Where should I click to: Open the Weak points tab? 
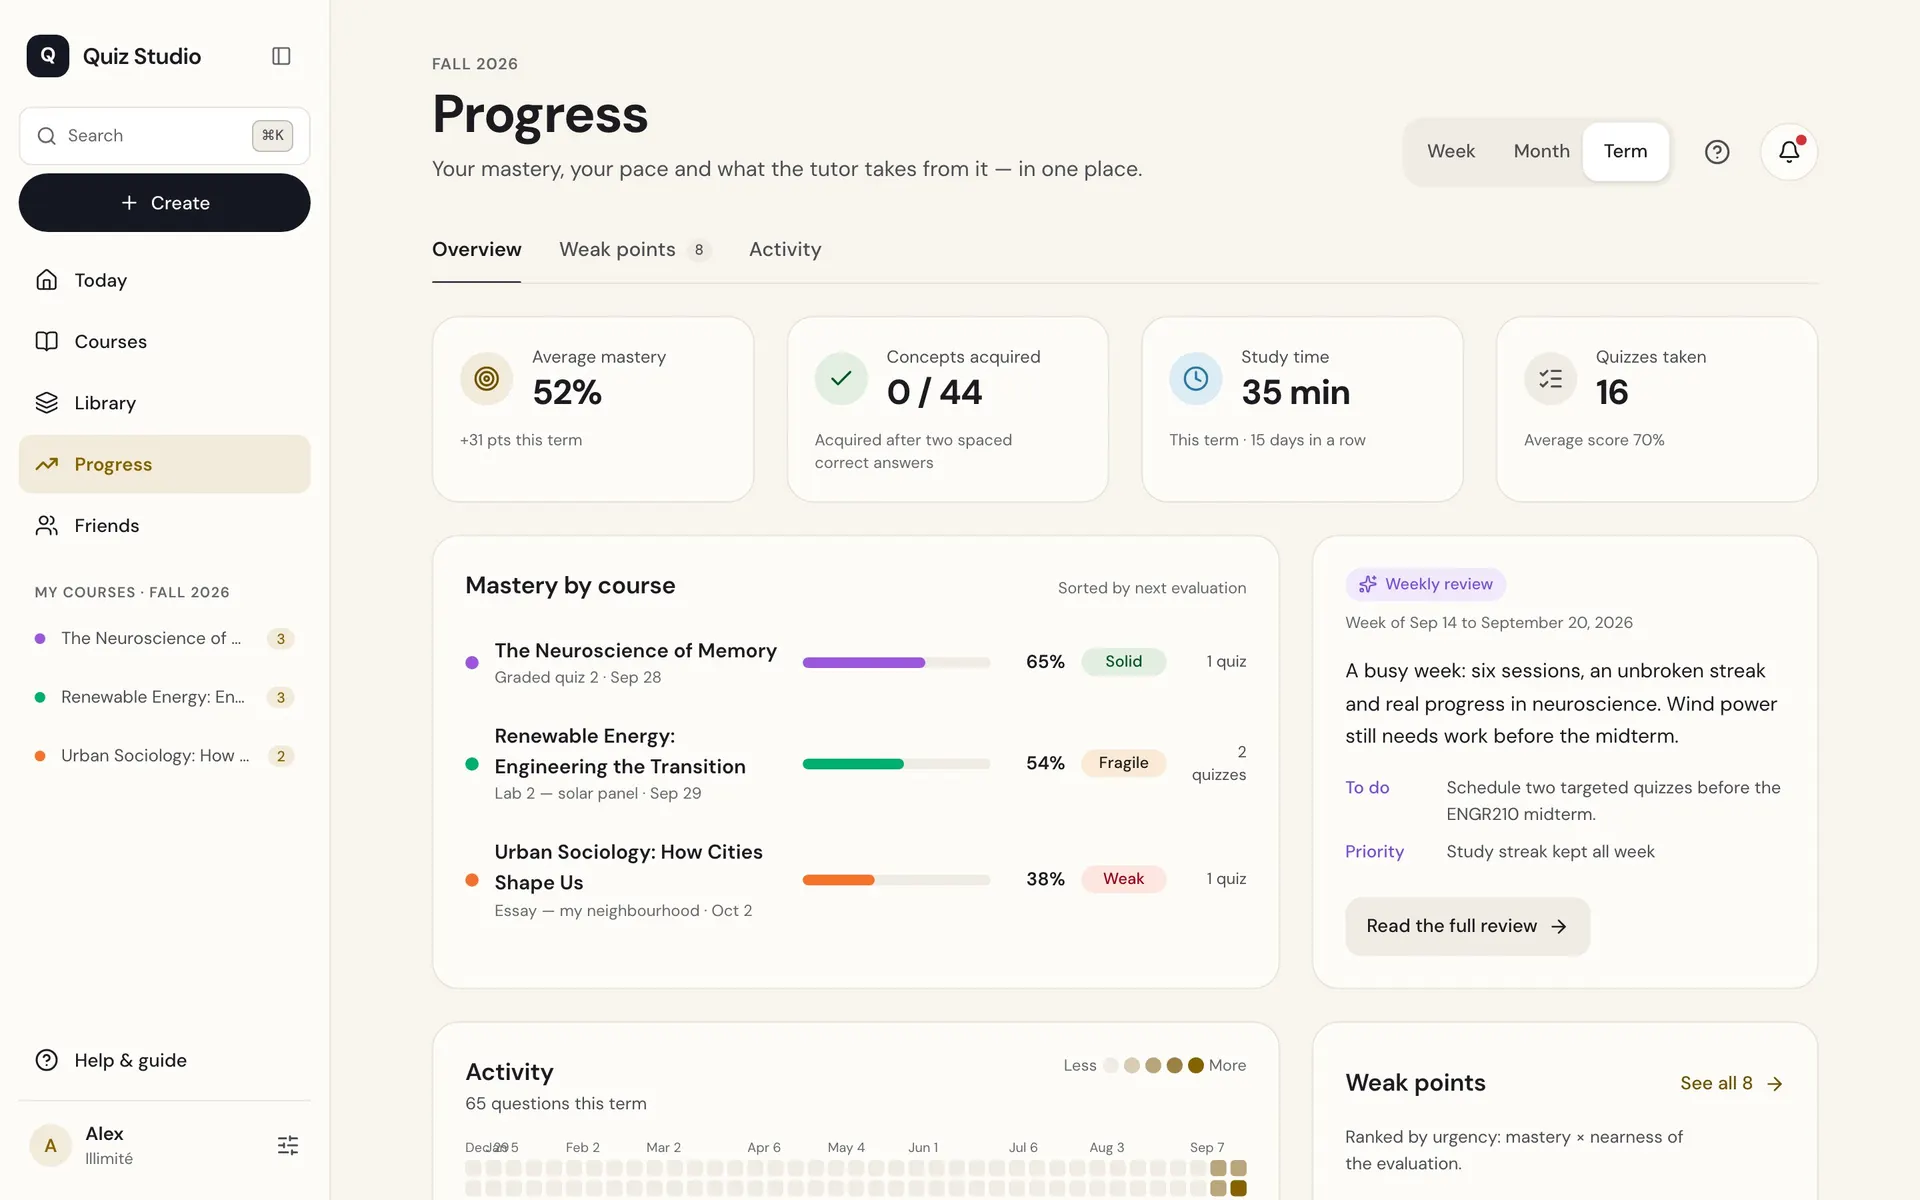point(634,249)
